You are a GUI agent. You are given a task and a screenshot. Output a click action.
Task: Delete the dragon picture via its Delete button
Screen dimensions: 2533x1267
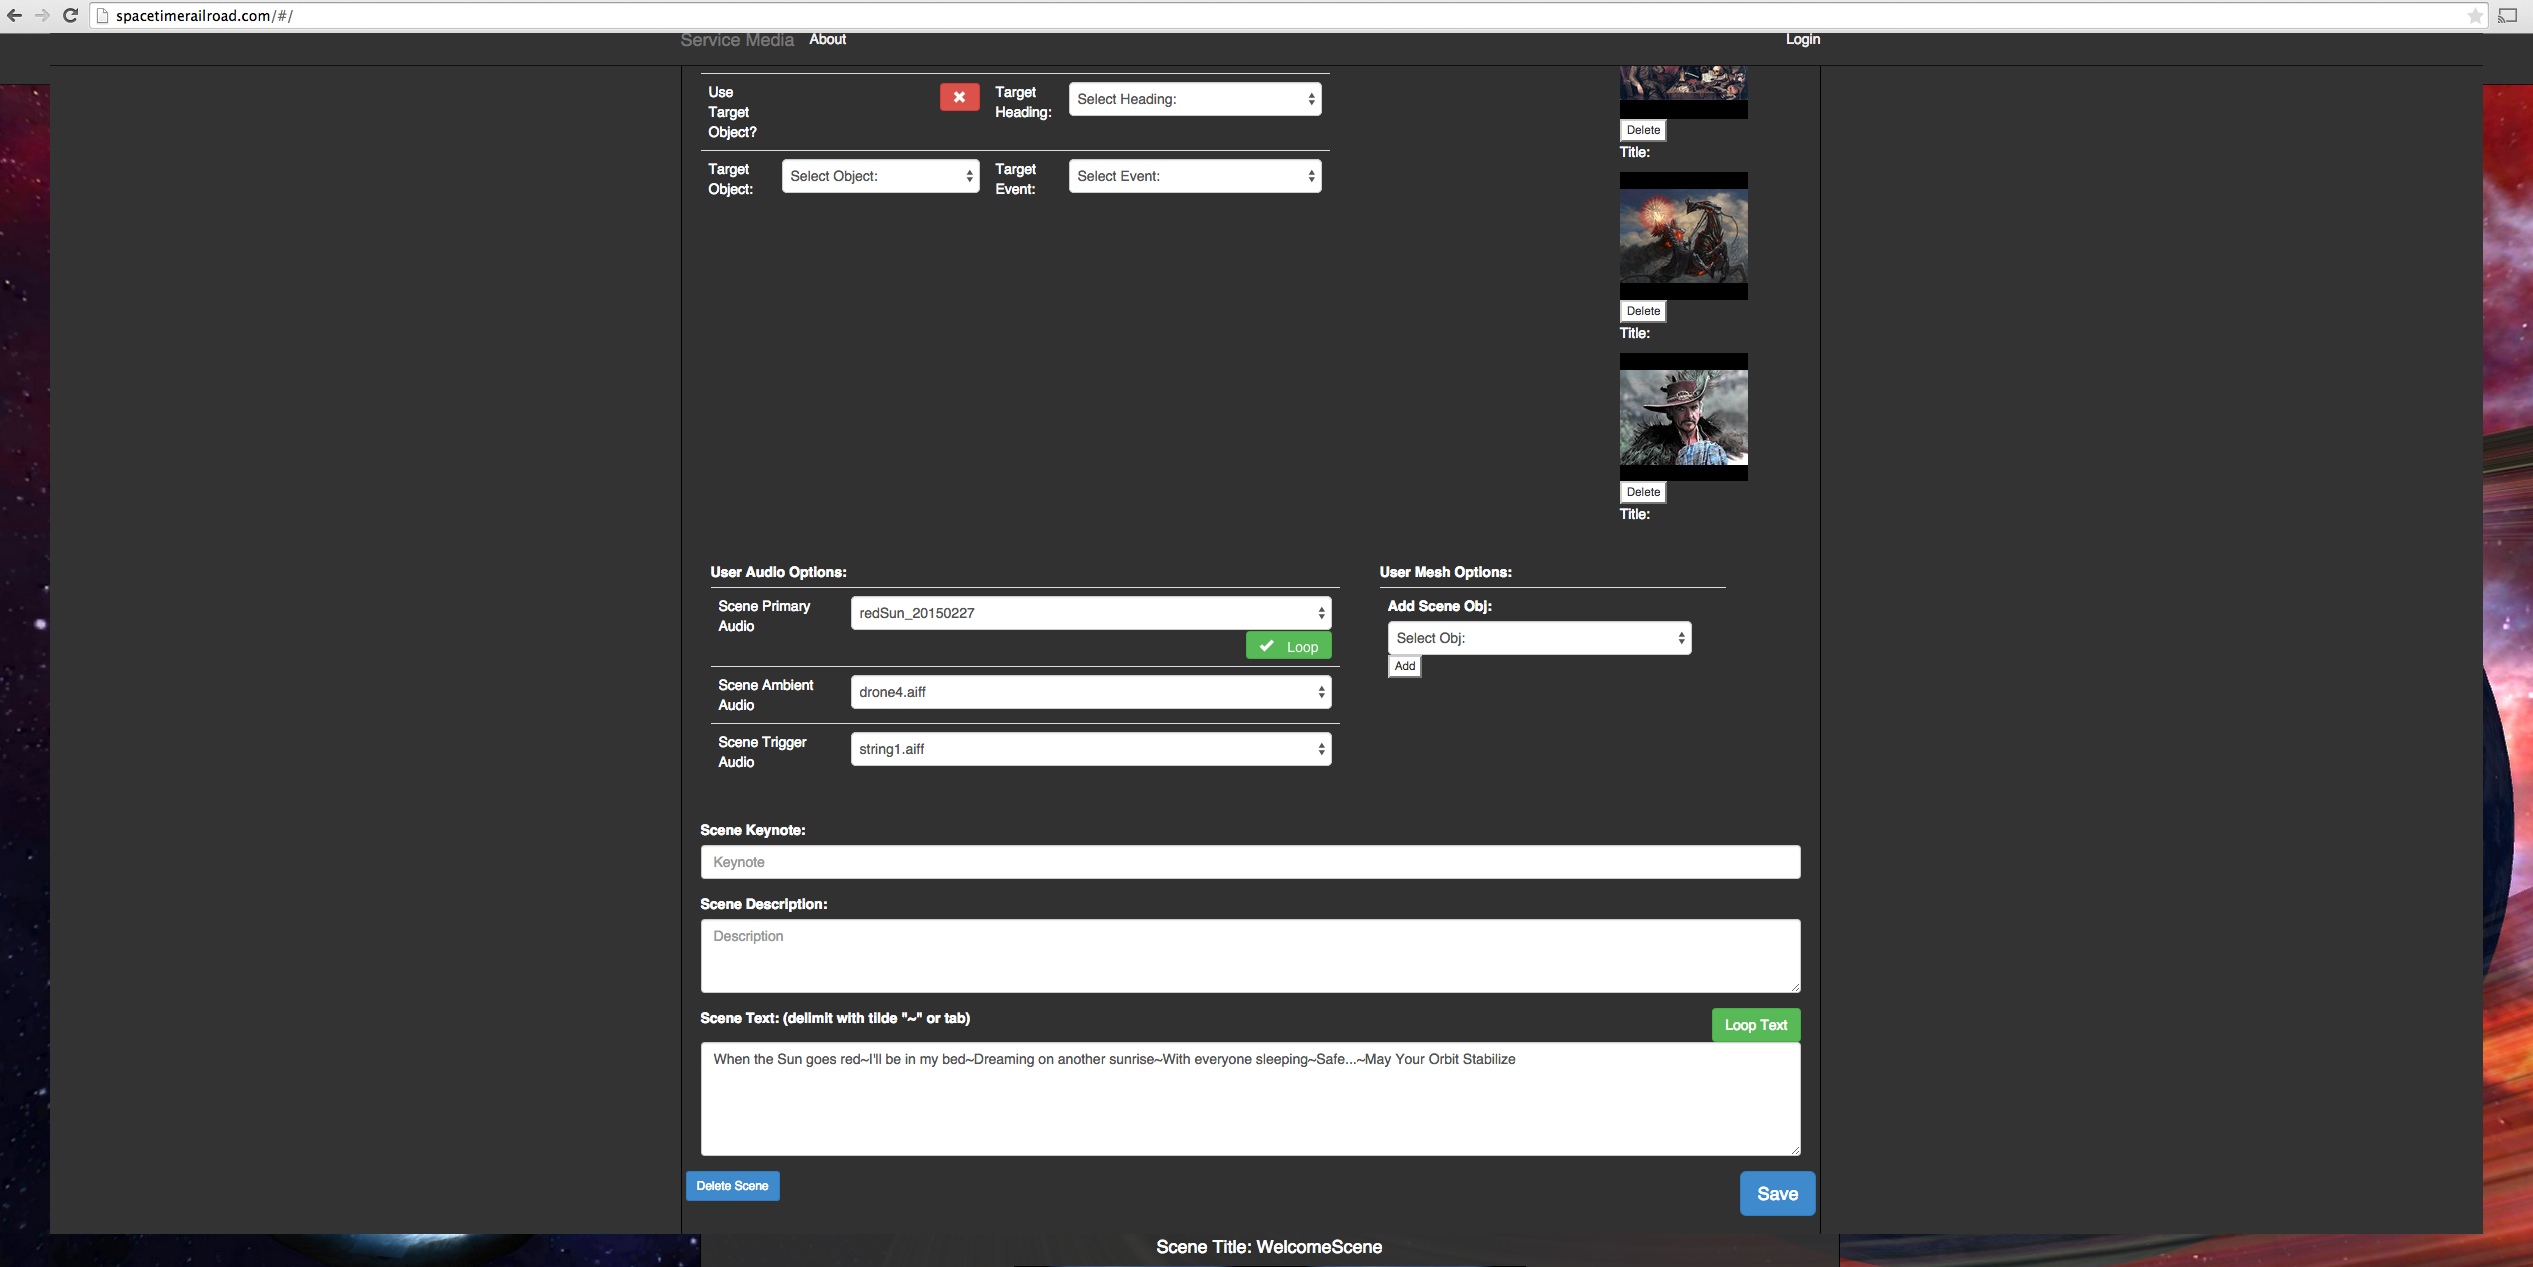tap(1642, 311)
